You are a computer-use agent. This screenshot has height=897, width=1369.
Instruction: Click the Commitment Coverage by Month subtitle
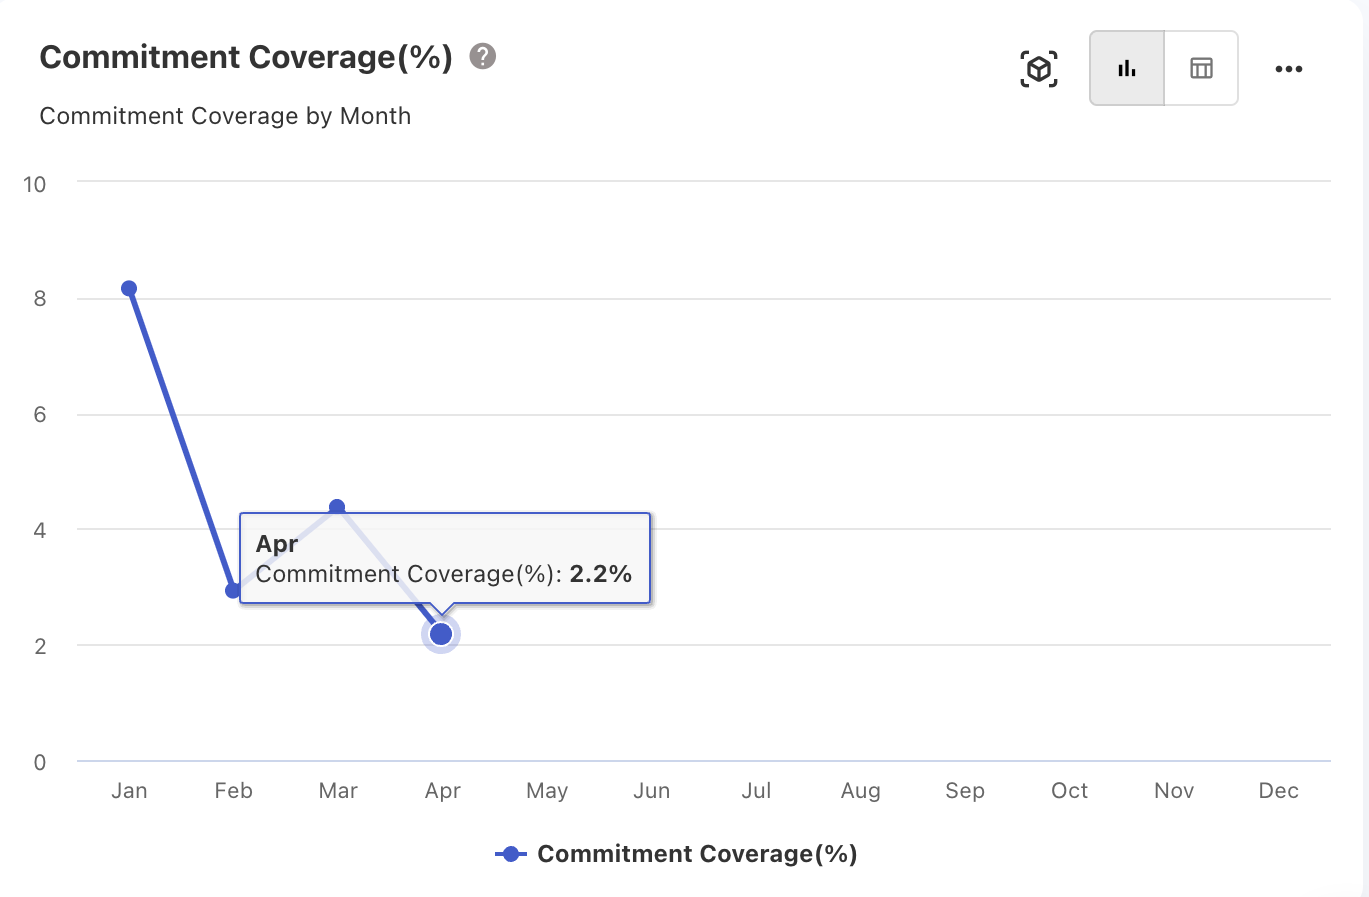tap(225, 116)
